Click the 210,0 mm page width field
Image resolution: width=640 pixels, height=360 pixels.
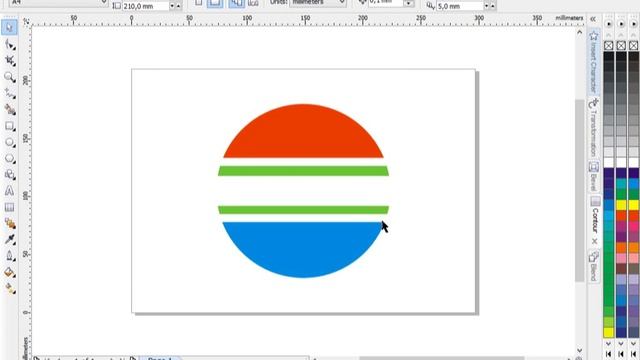145,6
